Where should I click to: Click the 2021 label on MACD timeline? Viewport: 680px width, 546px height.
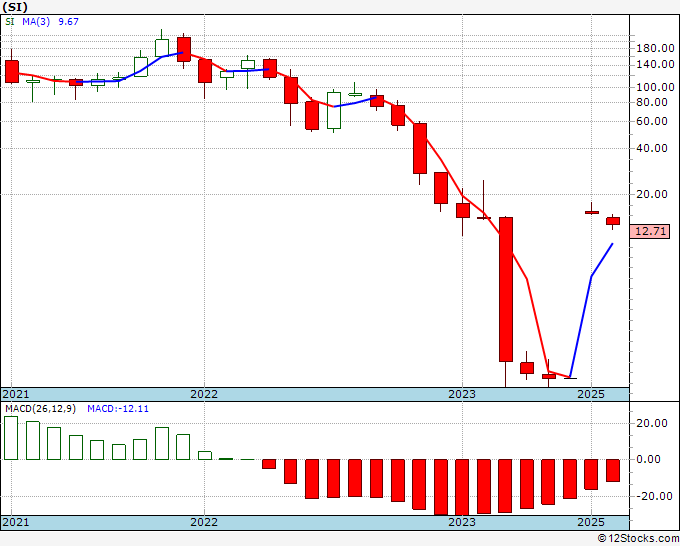click(x=16, y=522)
